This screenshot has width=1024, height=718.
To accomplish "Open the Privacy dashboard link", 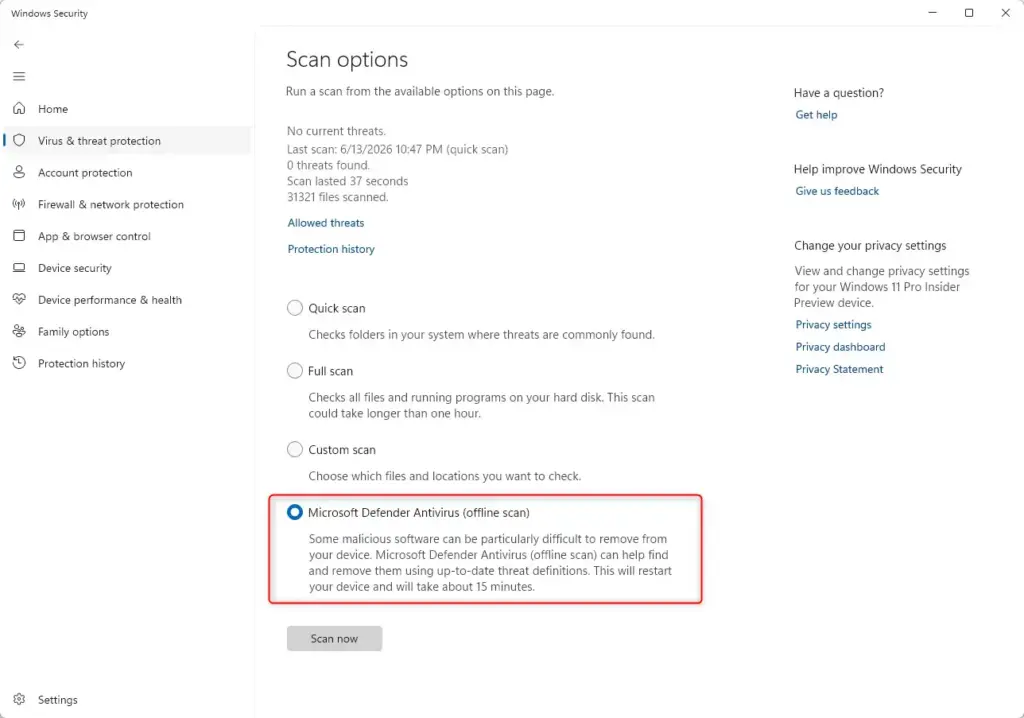I will pos(840,347).
